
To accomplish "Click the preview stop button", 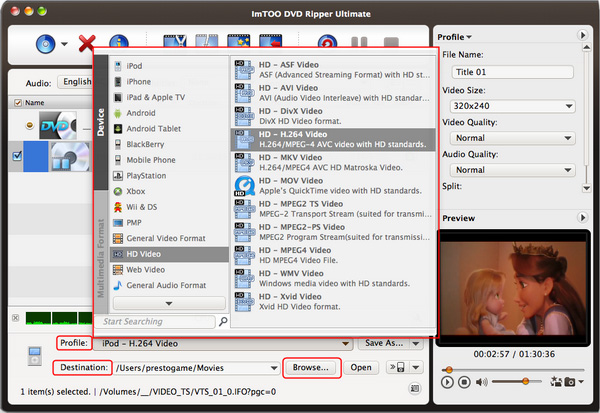I will (464, 382).
